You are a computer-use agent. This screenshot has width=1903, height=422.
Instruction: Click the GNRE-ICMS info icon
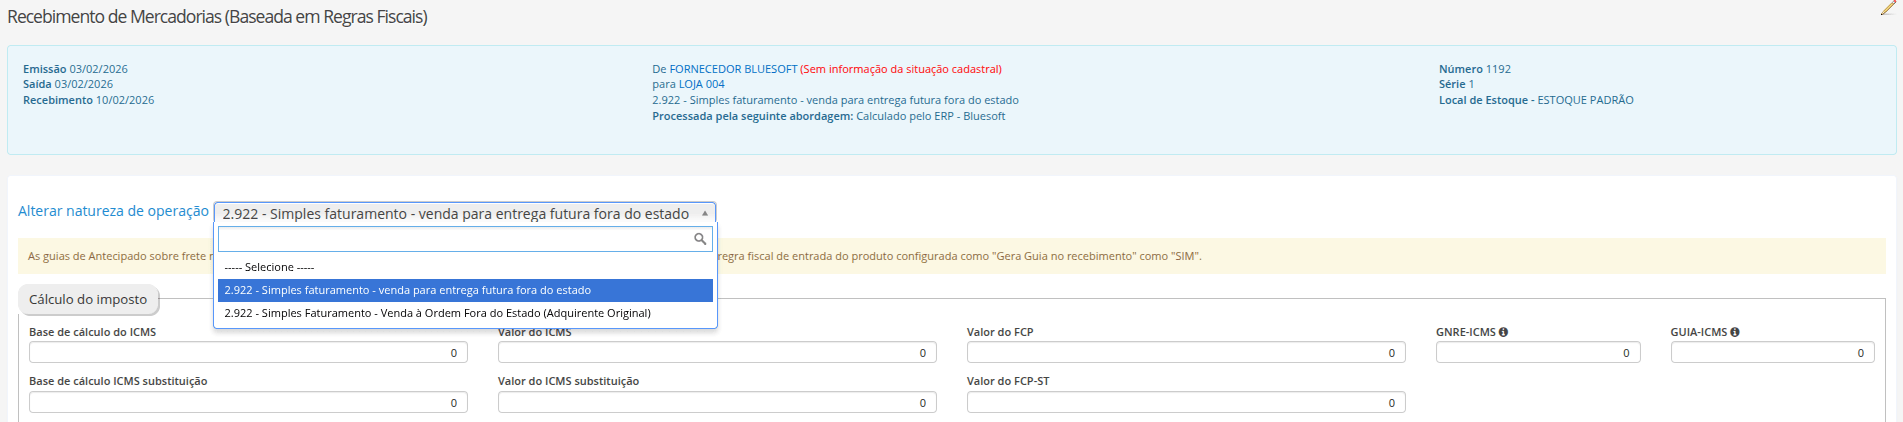pos(1503,332)
